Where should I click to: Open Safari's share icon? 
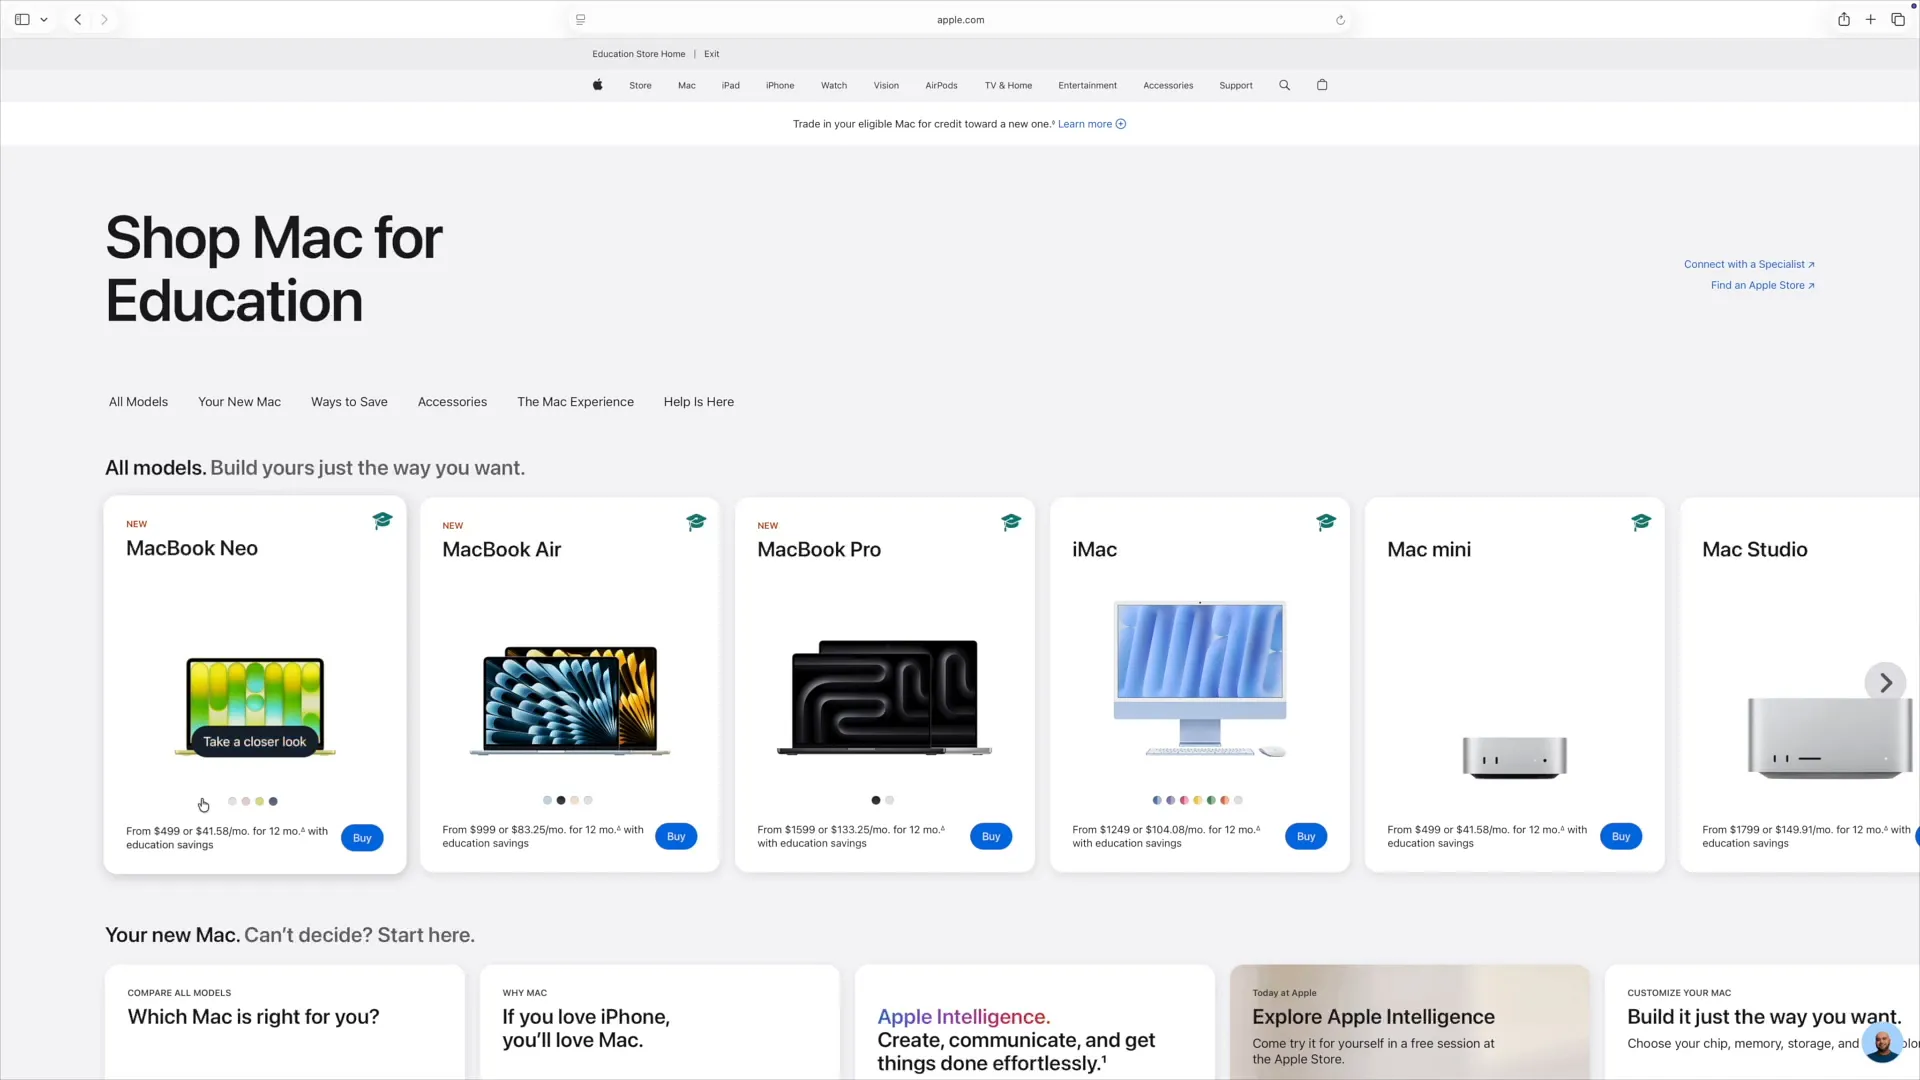tap(1843, 19)
